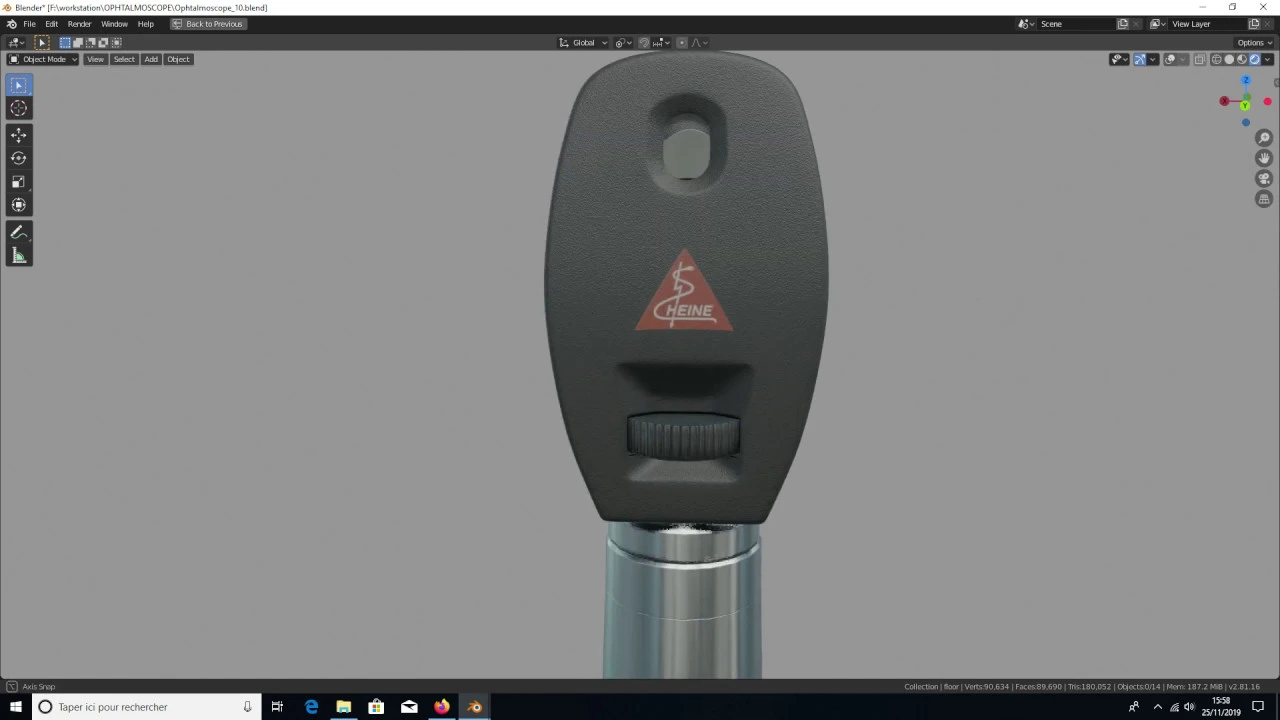The width and height of the screenshot is (1280, 720).
Task: Expand gizmo options dropdown arrow
Action: 1153,59
